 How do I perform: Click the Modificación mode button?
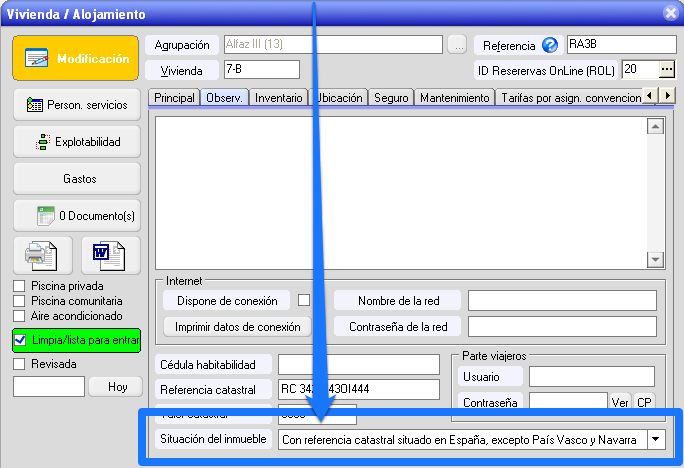pos(76,59)
